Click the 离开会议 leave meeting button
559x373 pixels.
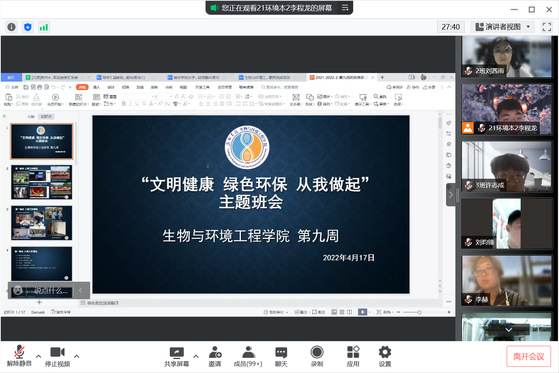point(528,356)
